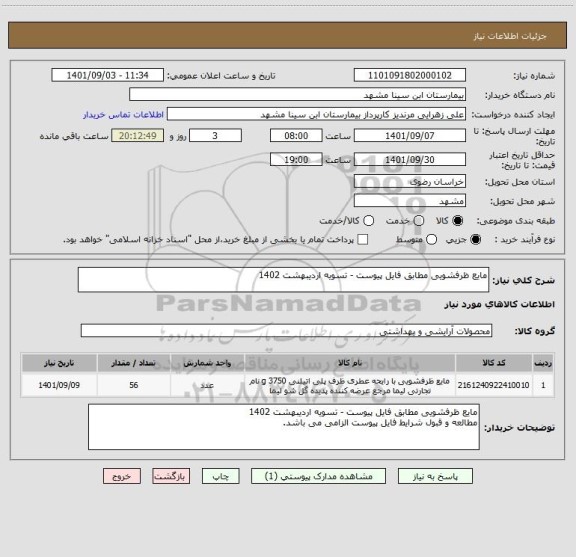The height and width of the screenshot is (557, 576).
Task: Click the تعداد / مقدار column header
Action: point(134,363)
